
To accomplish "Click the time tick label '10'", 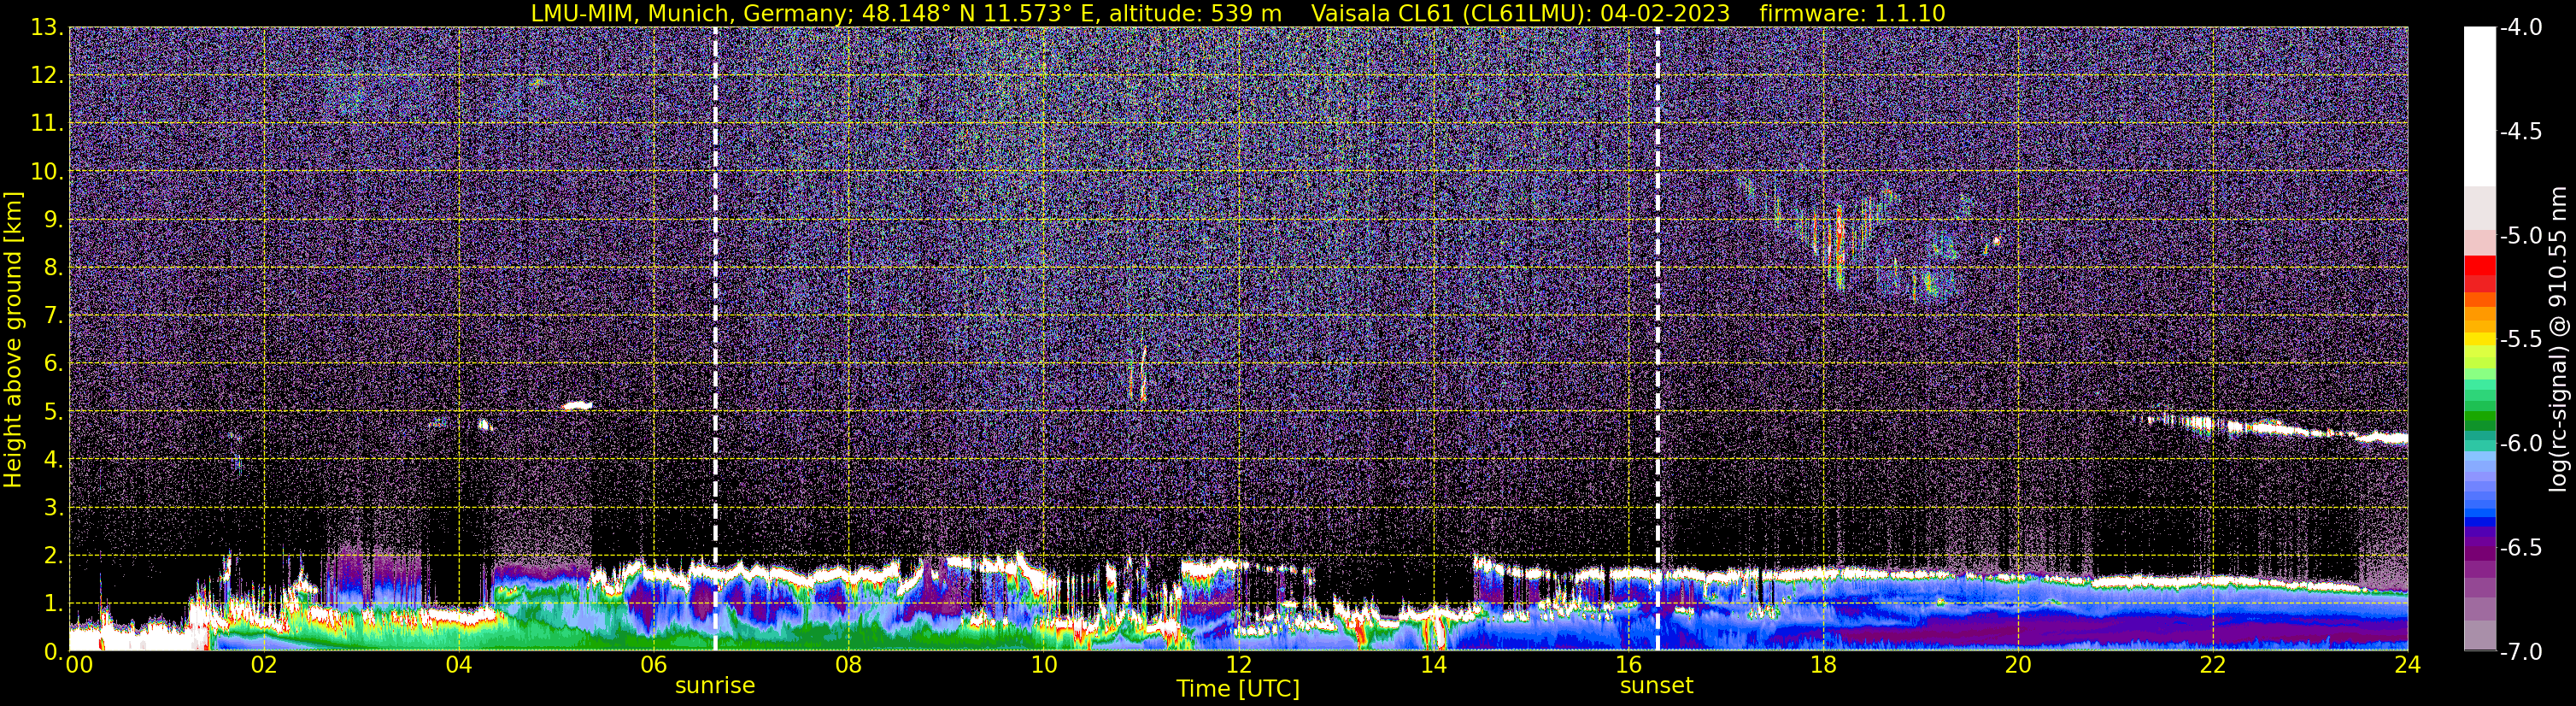I will (1043, 664).
